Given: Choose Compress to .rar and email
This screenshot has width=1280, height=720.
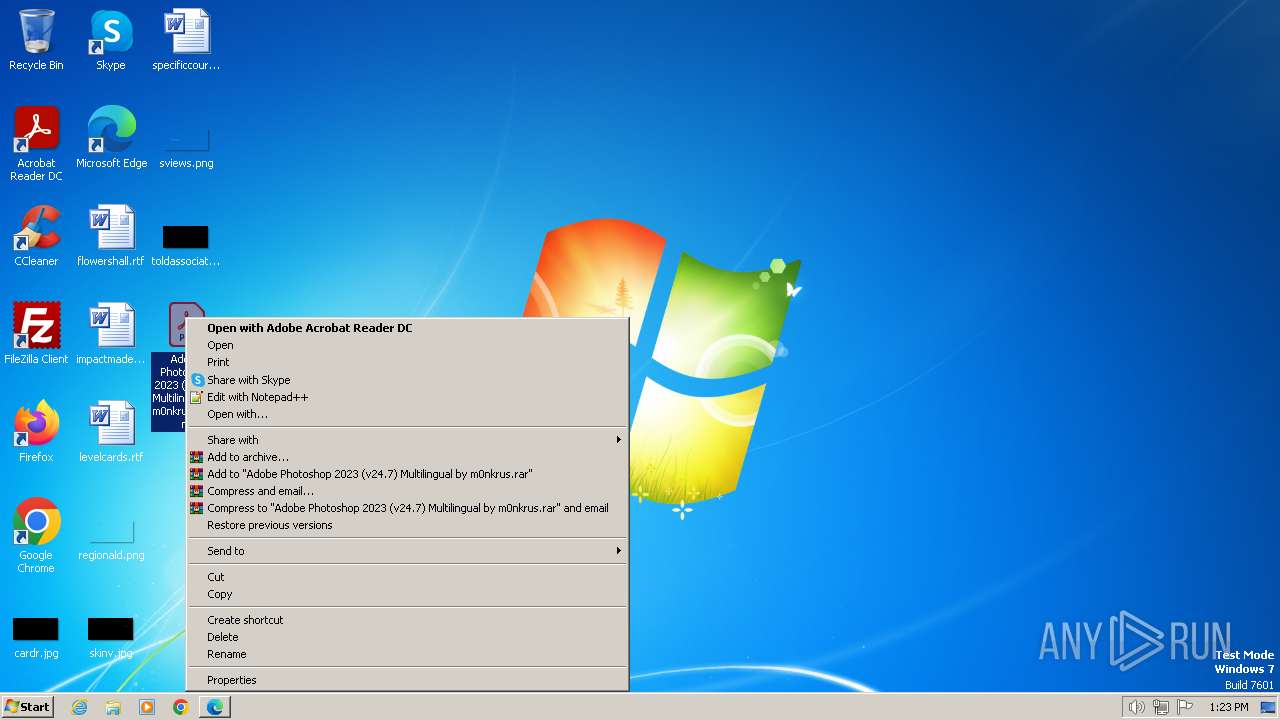Looking at the screenshot, I should coord(407,508).
